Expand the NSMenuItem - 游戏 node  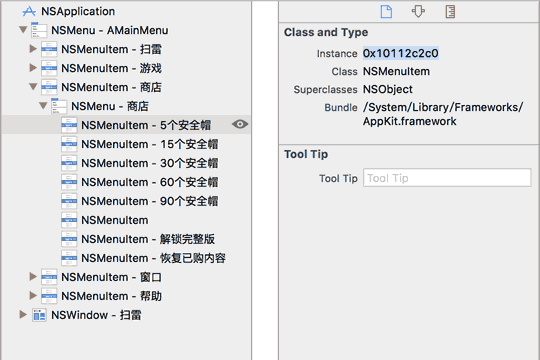click(33, 68)
